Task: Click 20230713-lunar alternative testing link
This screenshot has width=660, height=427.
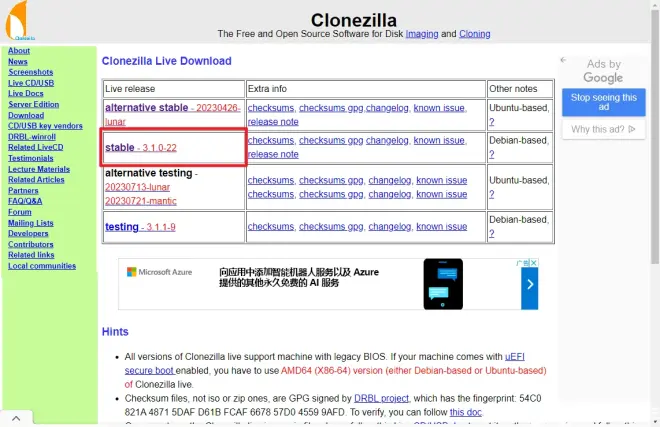Action: point(138,187)
